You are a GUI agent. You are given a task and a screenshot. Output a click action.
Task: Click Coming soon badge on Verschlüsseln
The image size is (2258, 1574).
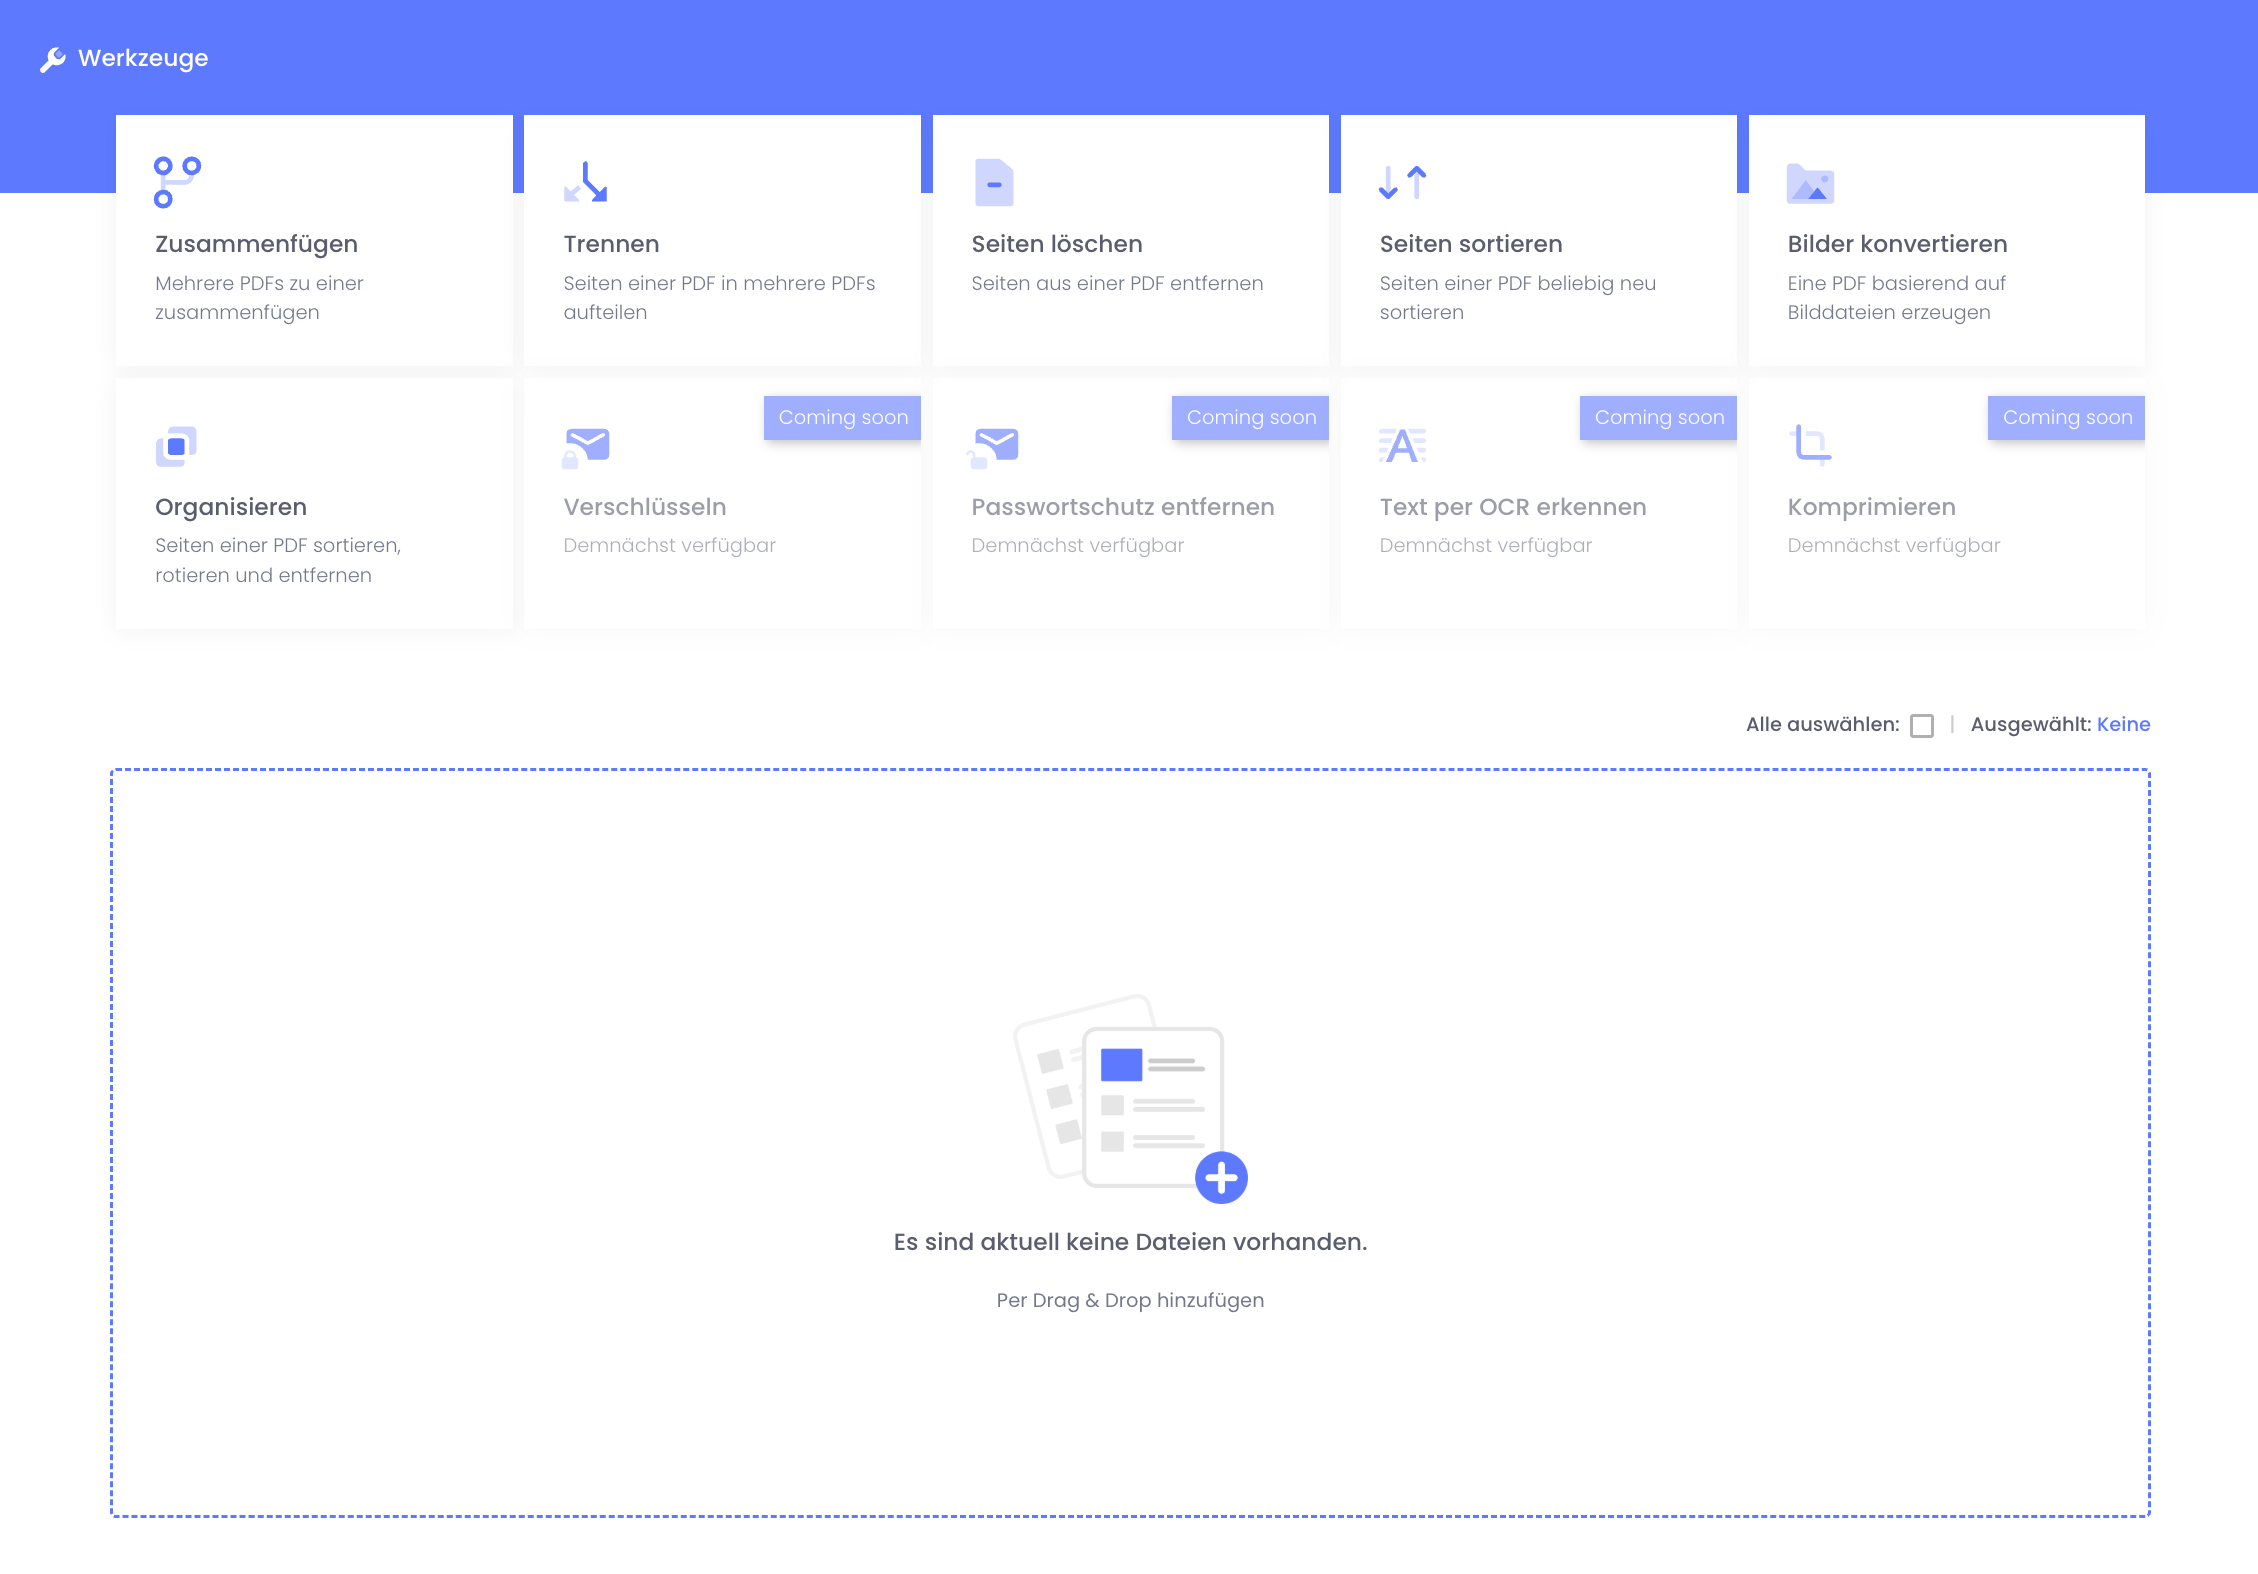click(842, 417)
